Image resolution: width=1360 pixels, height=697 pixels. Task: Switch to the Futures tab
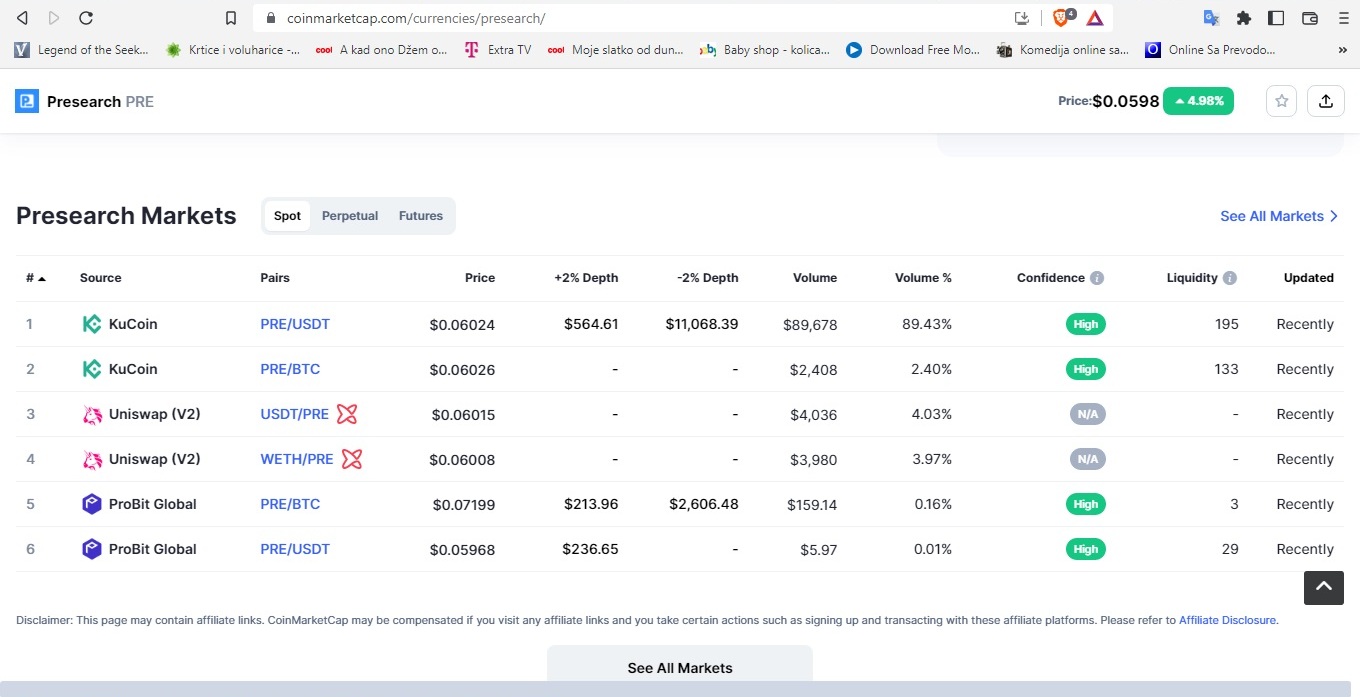421,216
